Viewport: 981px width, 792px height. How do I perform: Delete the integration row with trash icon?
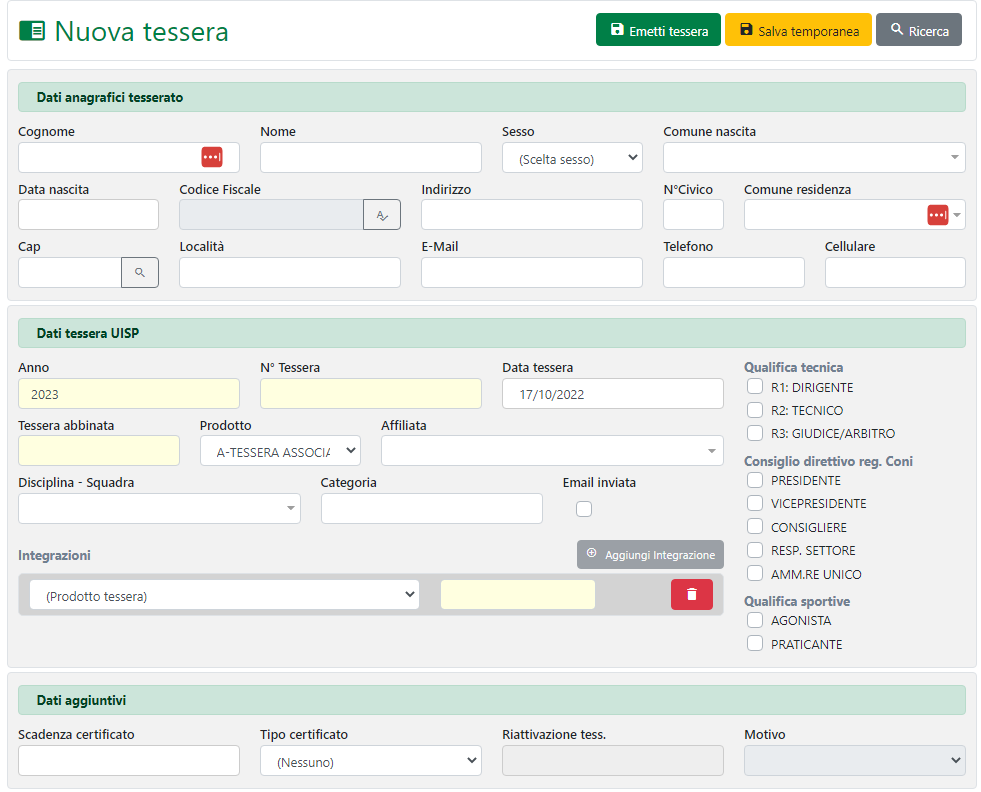pos(691,594)
